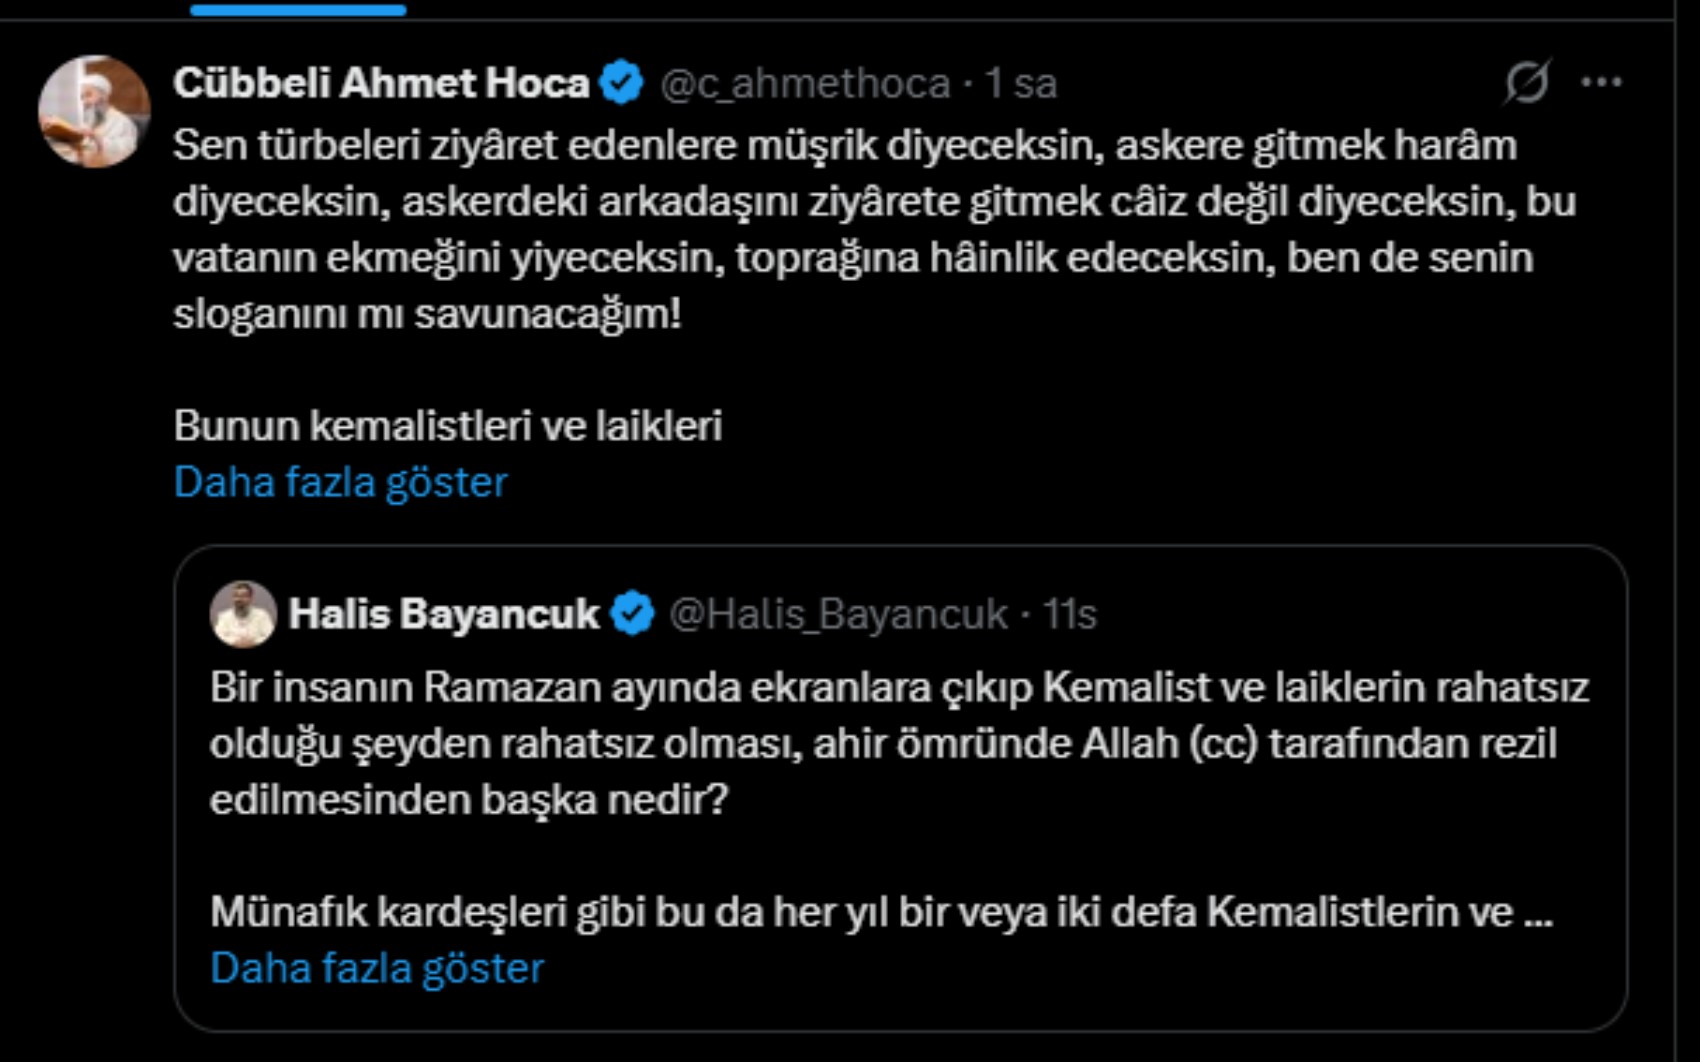Click the verified badge beside Halis Bayancuk
1700x1062 pixels.
pyautogui.click(x=632, y=613)
